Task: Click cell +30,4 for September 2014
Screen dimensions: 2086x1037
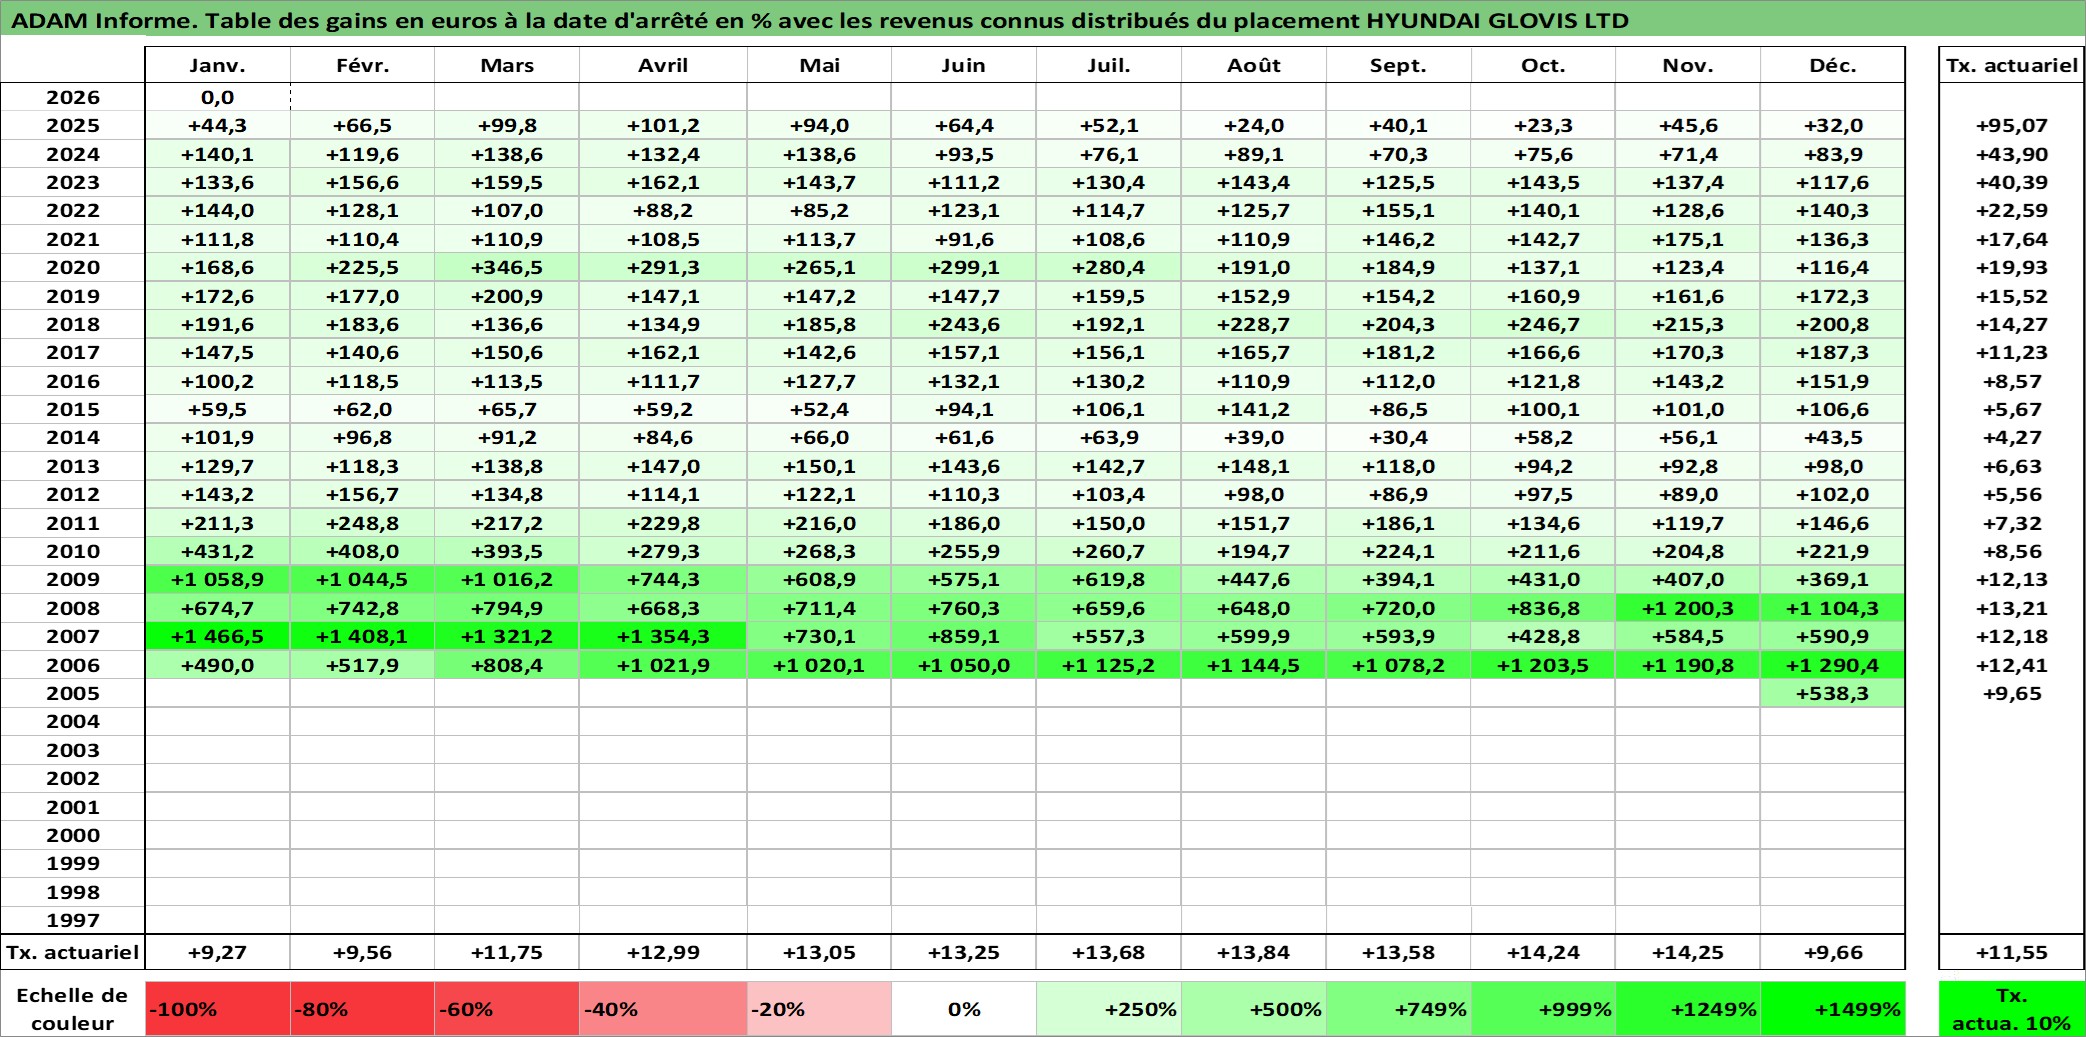Action: point(1399,437)
